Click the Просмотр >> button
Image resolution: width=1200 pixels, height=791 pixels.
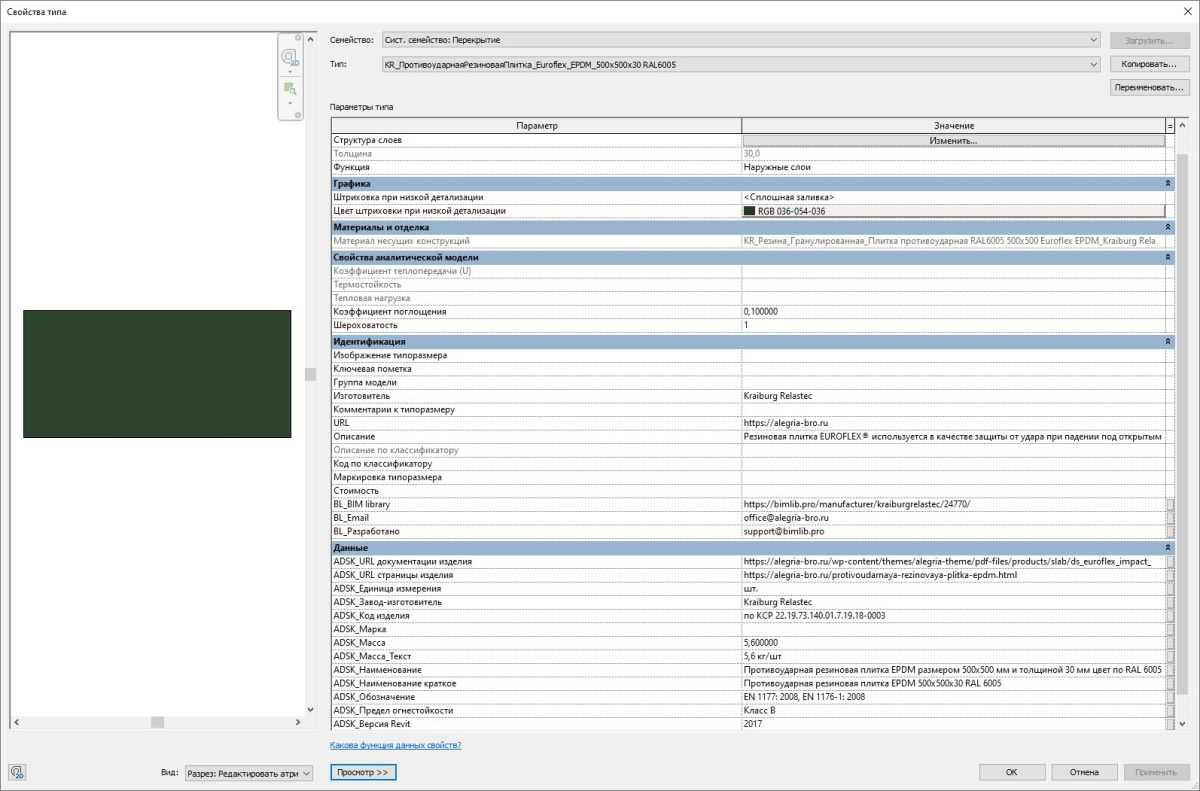pos(363,773)
